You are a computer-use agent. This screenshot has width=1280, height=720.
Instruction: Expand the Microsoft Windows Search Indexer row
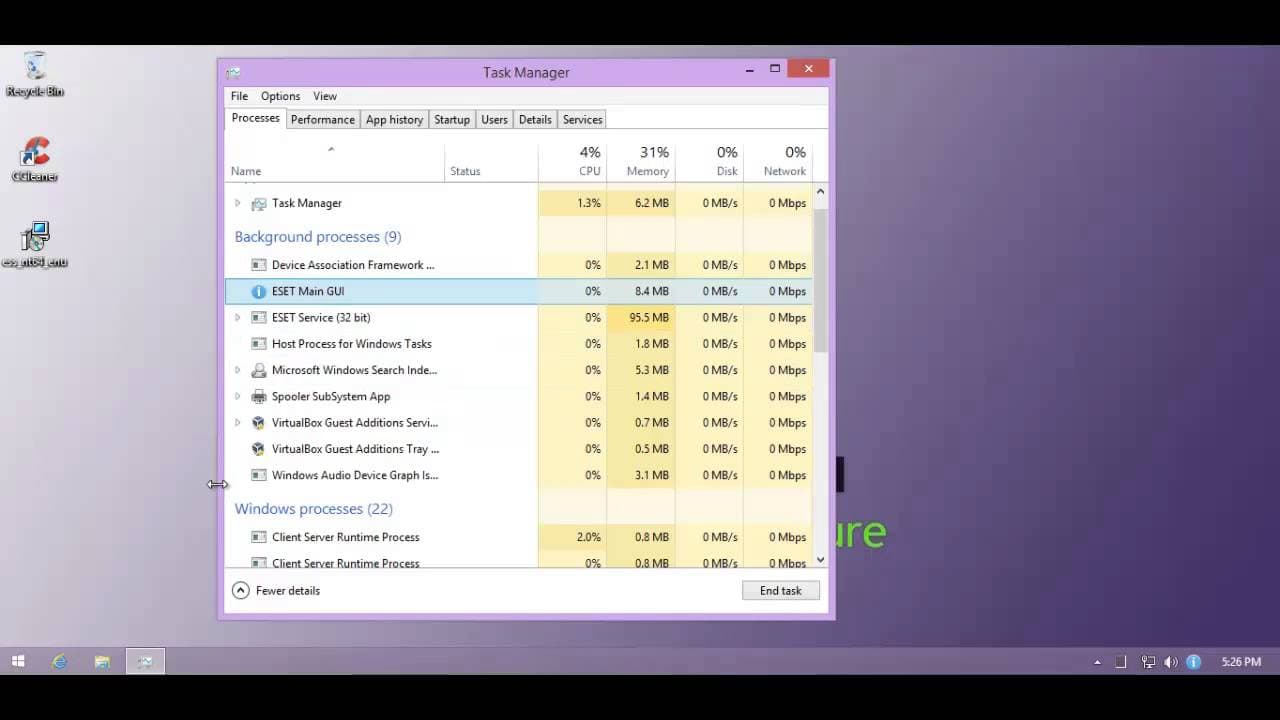coord(237,370)
